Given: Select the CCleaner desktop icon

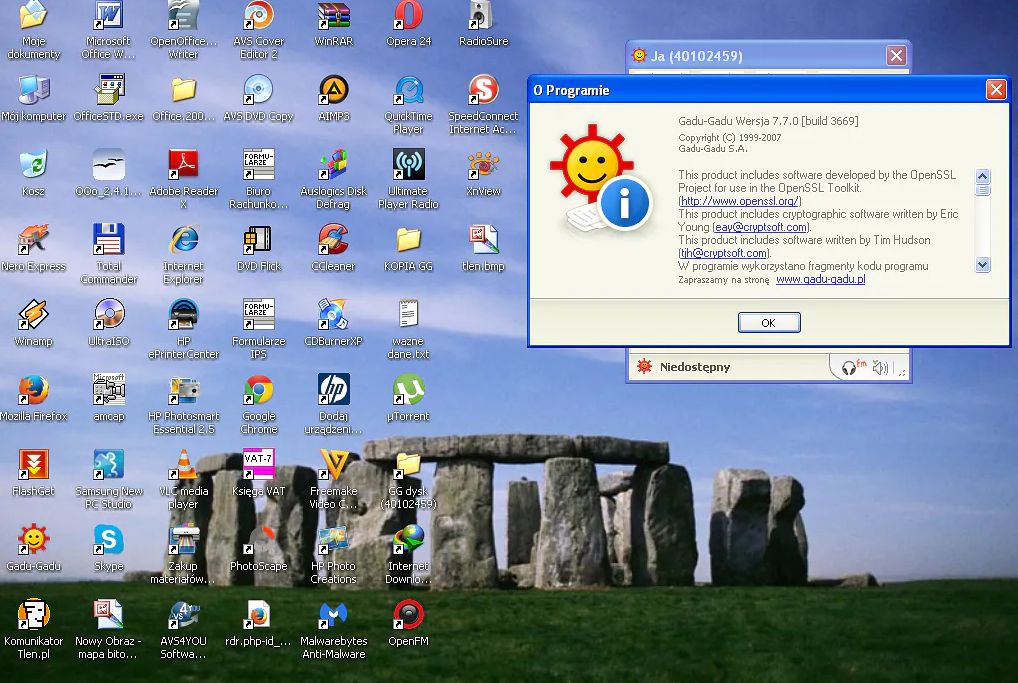Looking at the screenshot, I should [x=334, y=249].
